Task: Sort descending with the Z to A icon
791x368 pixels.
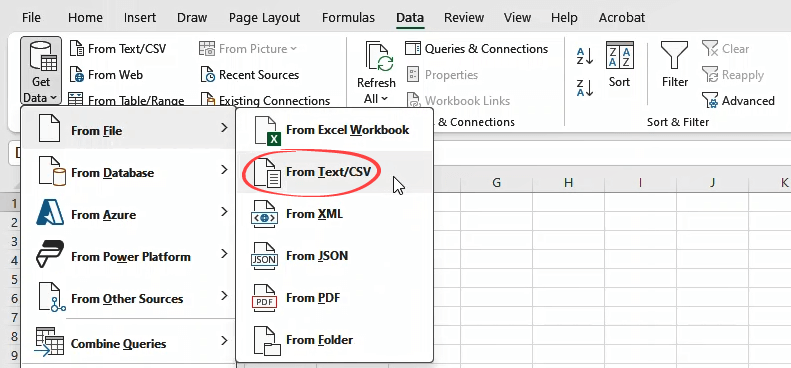Action: click(585, 87)
